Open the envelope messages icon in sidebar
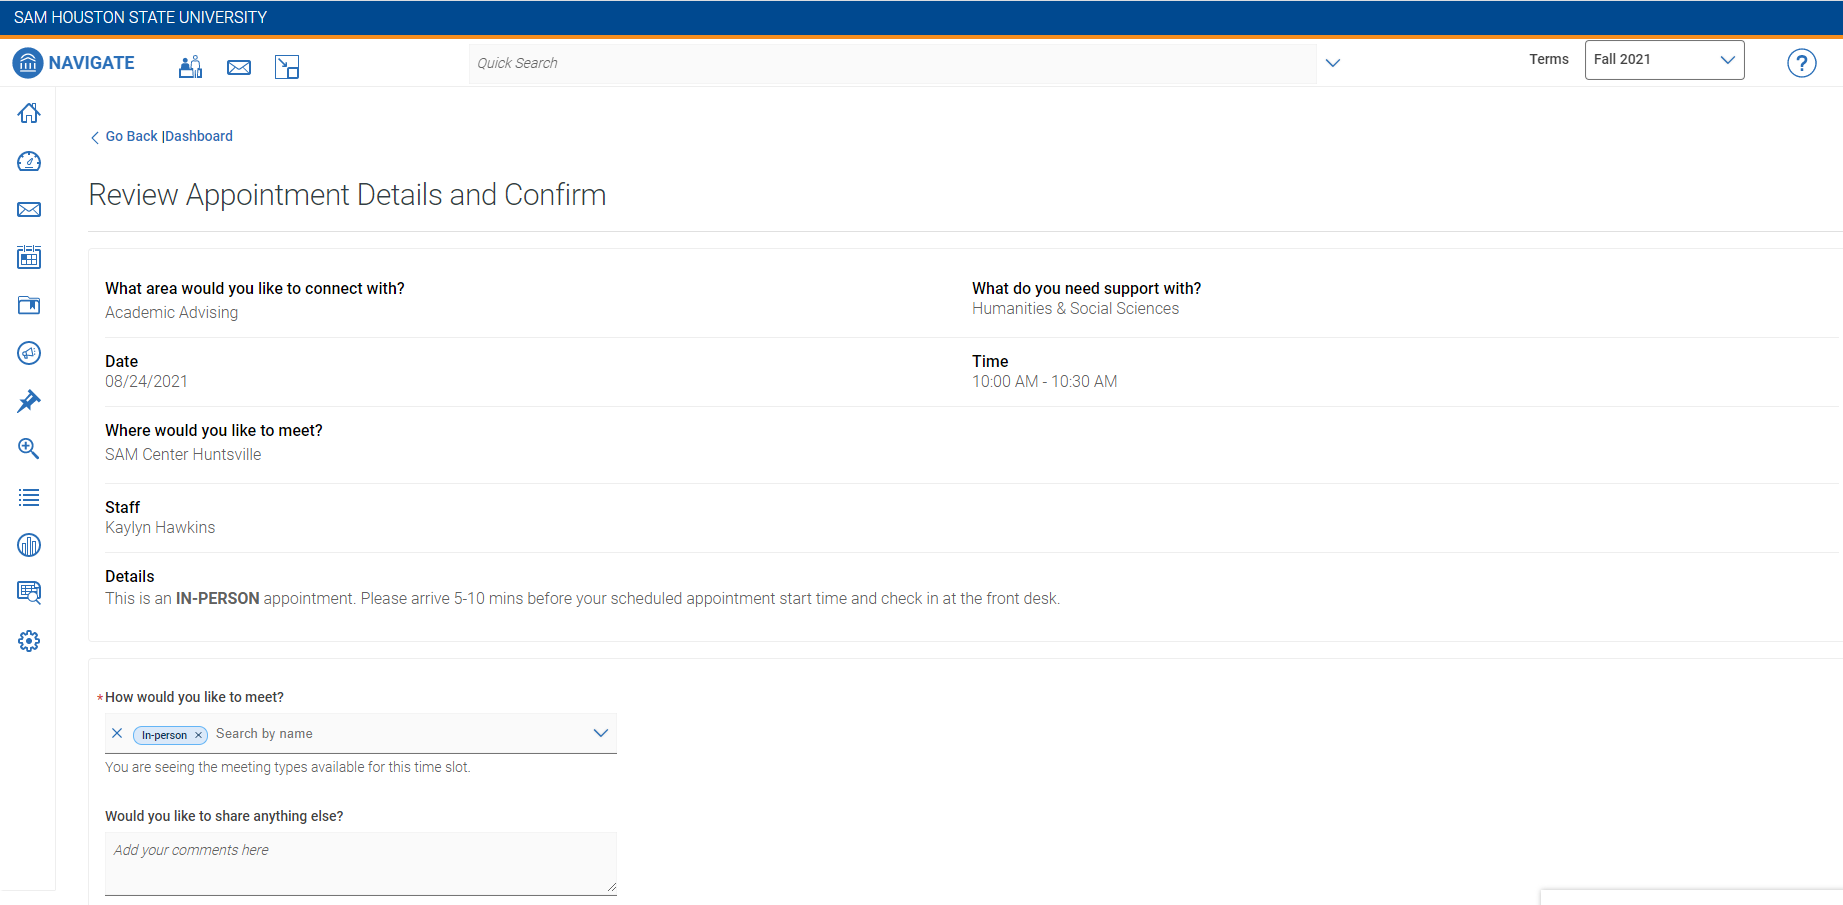The height and width of the screenshot is (905, 1843). click(29, 209)
